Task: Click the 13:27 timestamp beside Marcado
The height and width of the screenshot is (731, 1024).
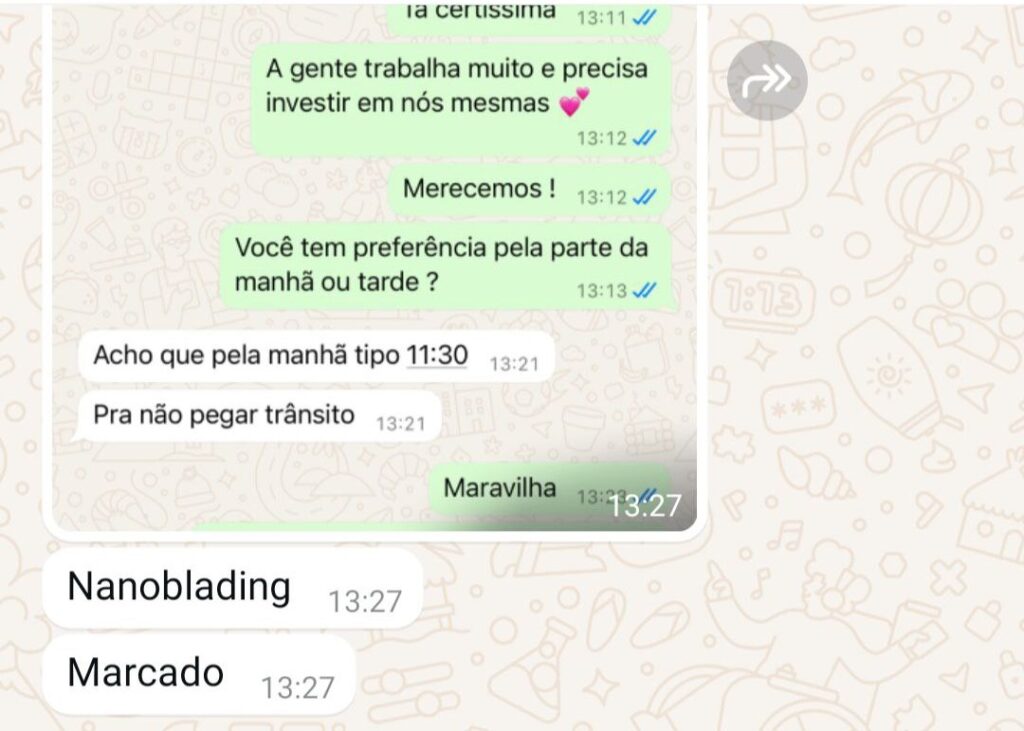Action: [297, 688]
